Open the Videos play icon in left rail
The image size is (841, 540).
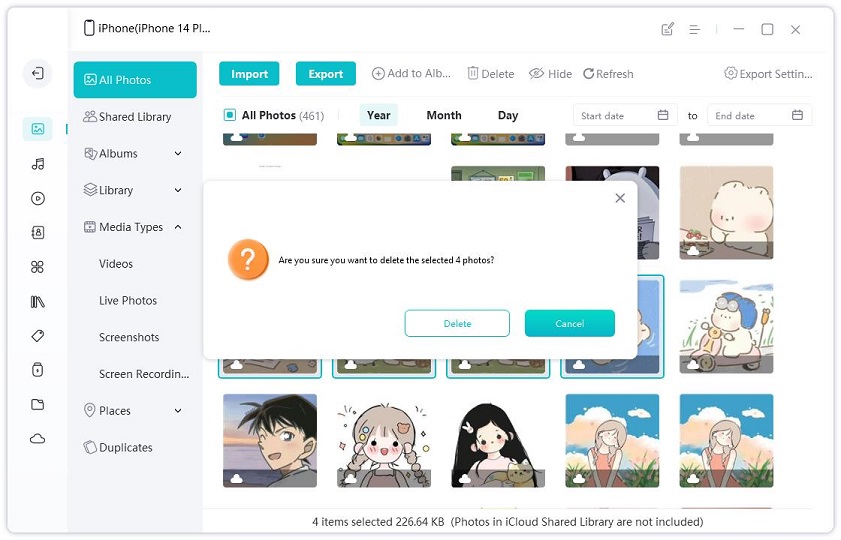click(x=38, y=198)
